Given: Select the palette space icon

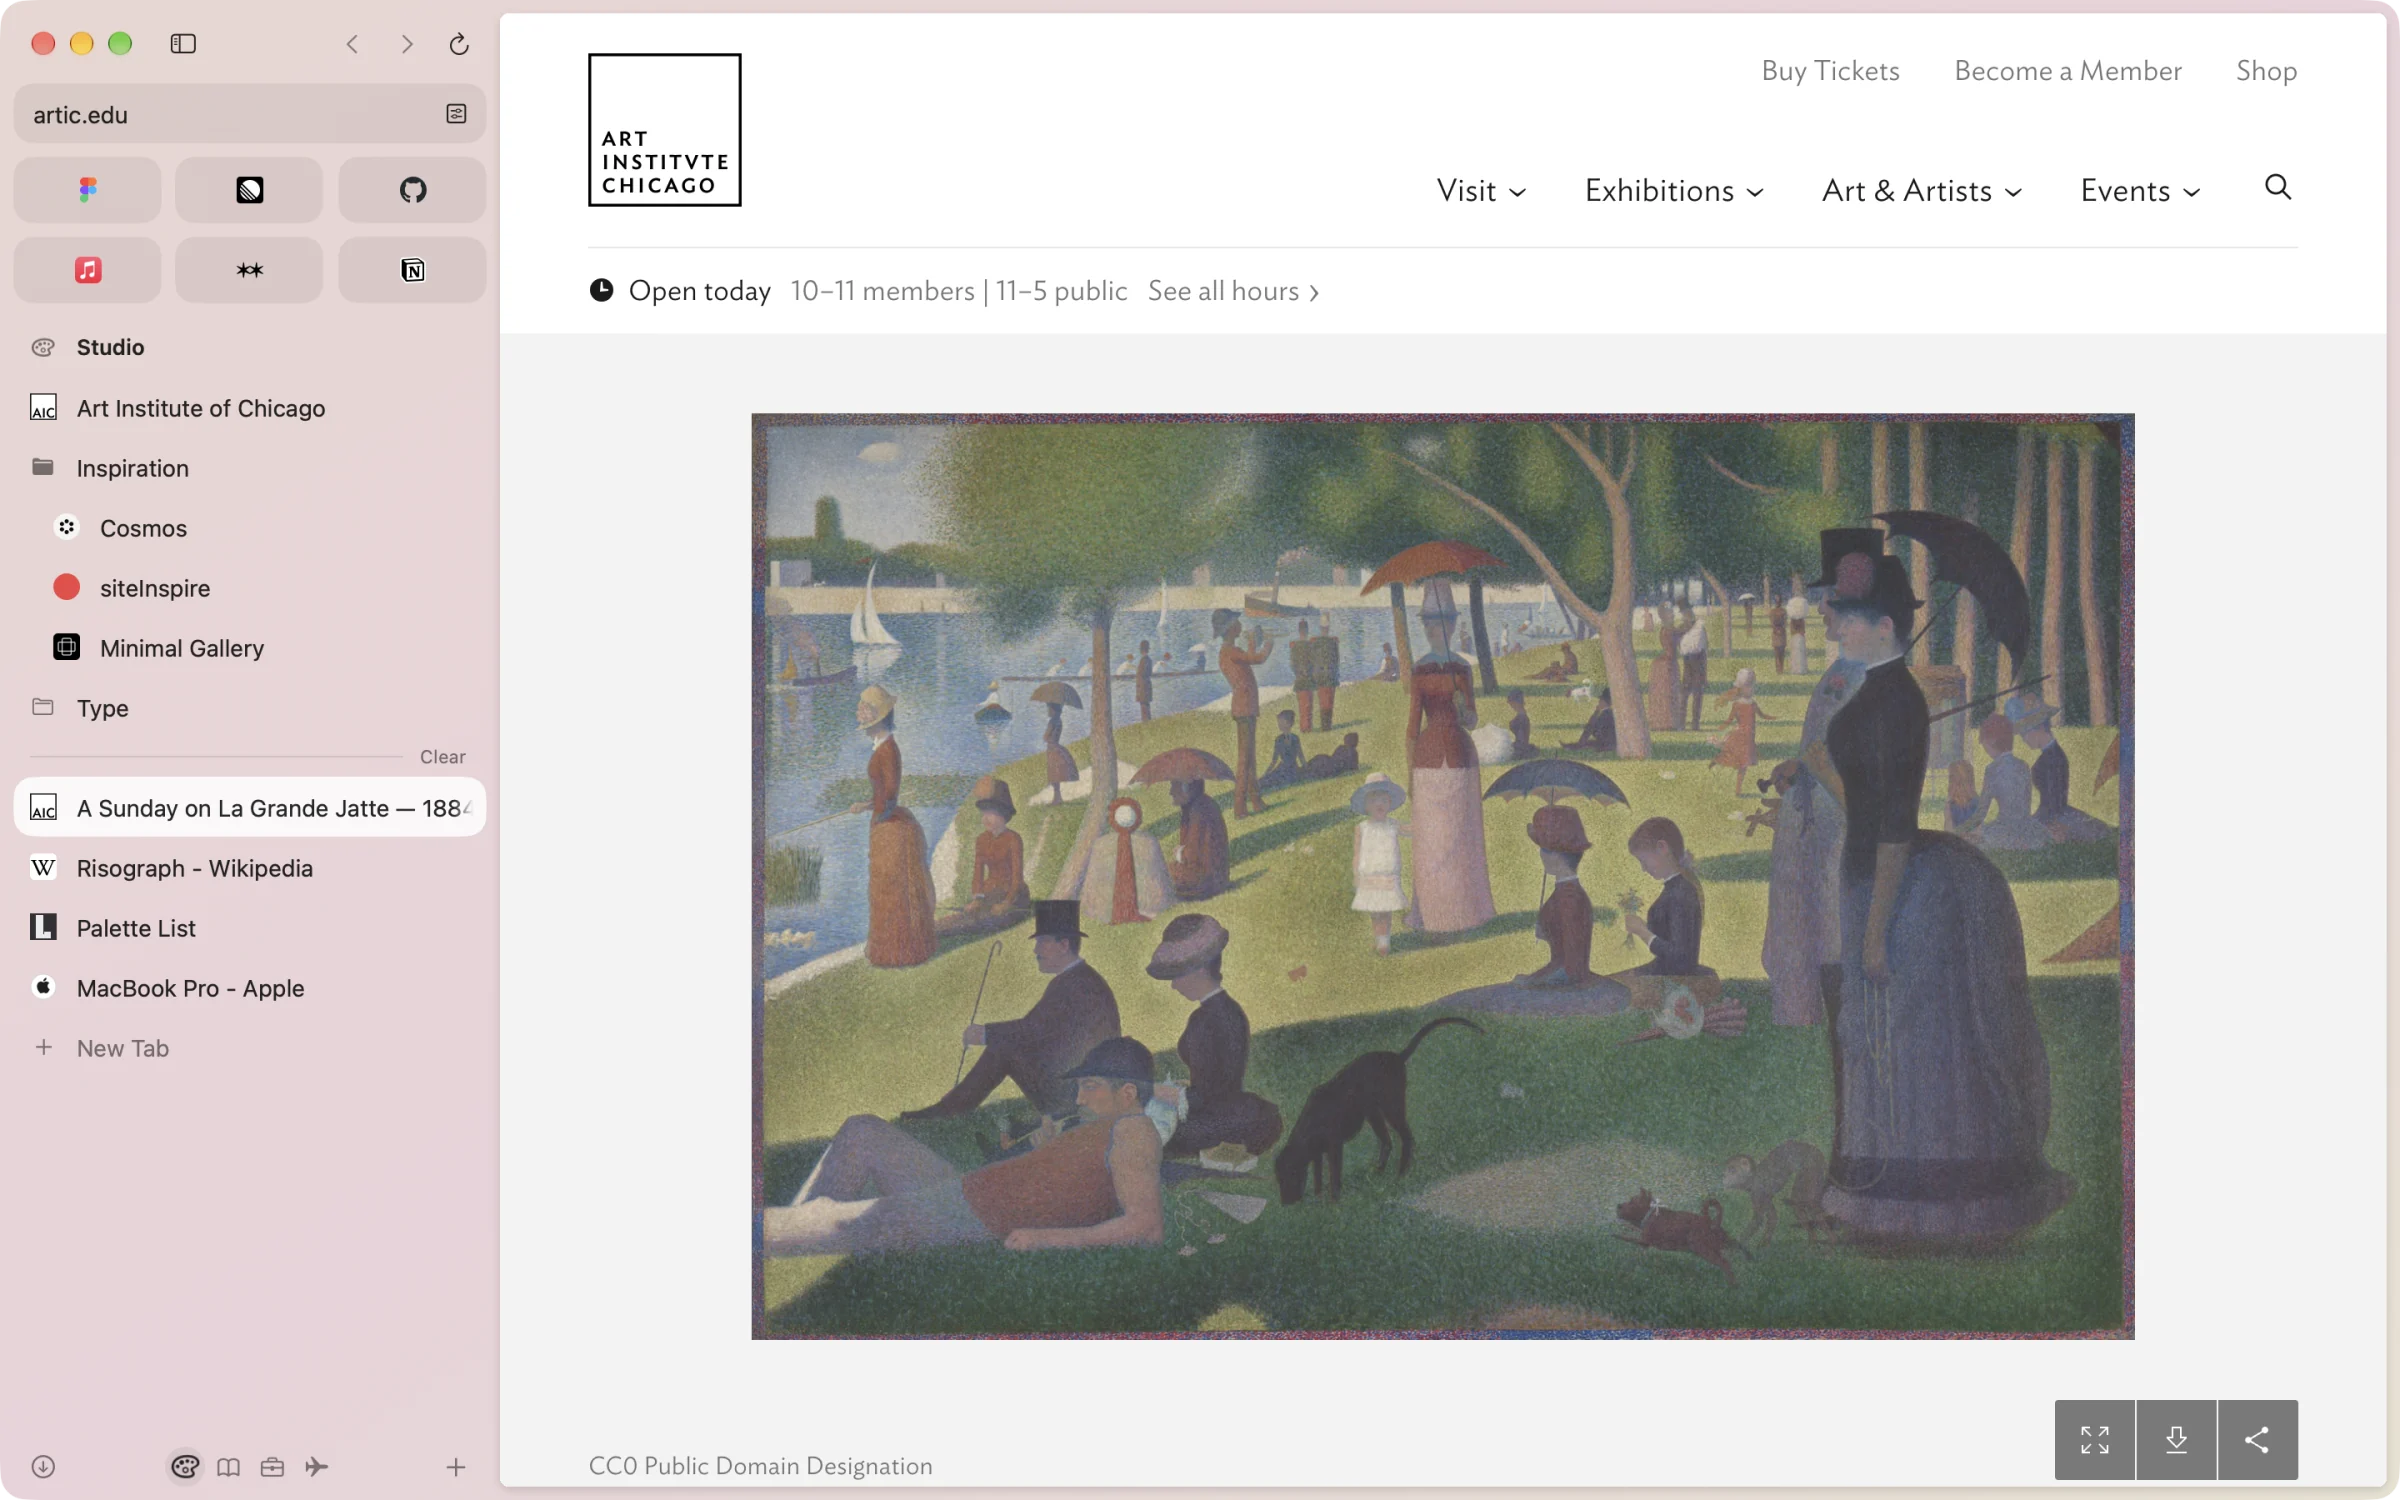Looking at the screenshot, I should (x=185, y=1467).
